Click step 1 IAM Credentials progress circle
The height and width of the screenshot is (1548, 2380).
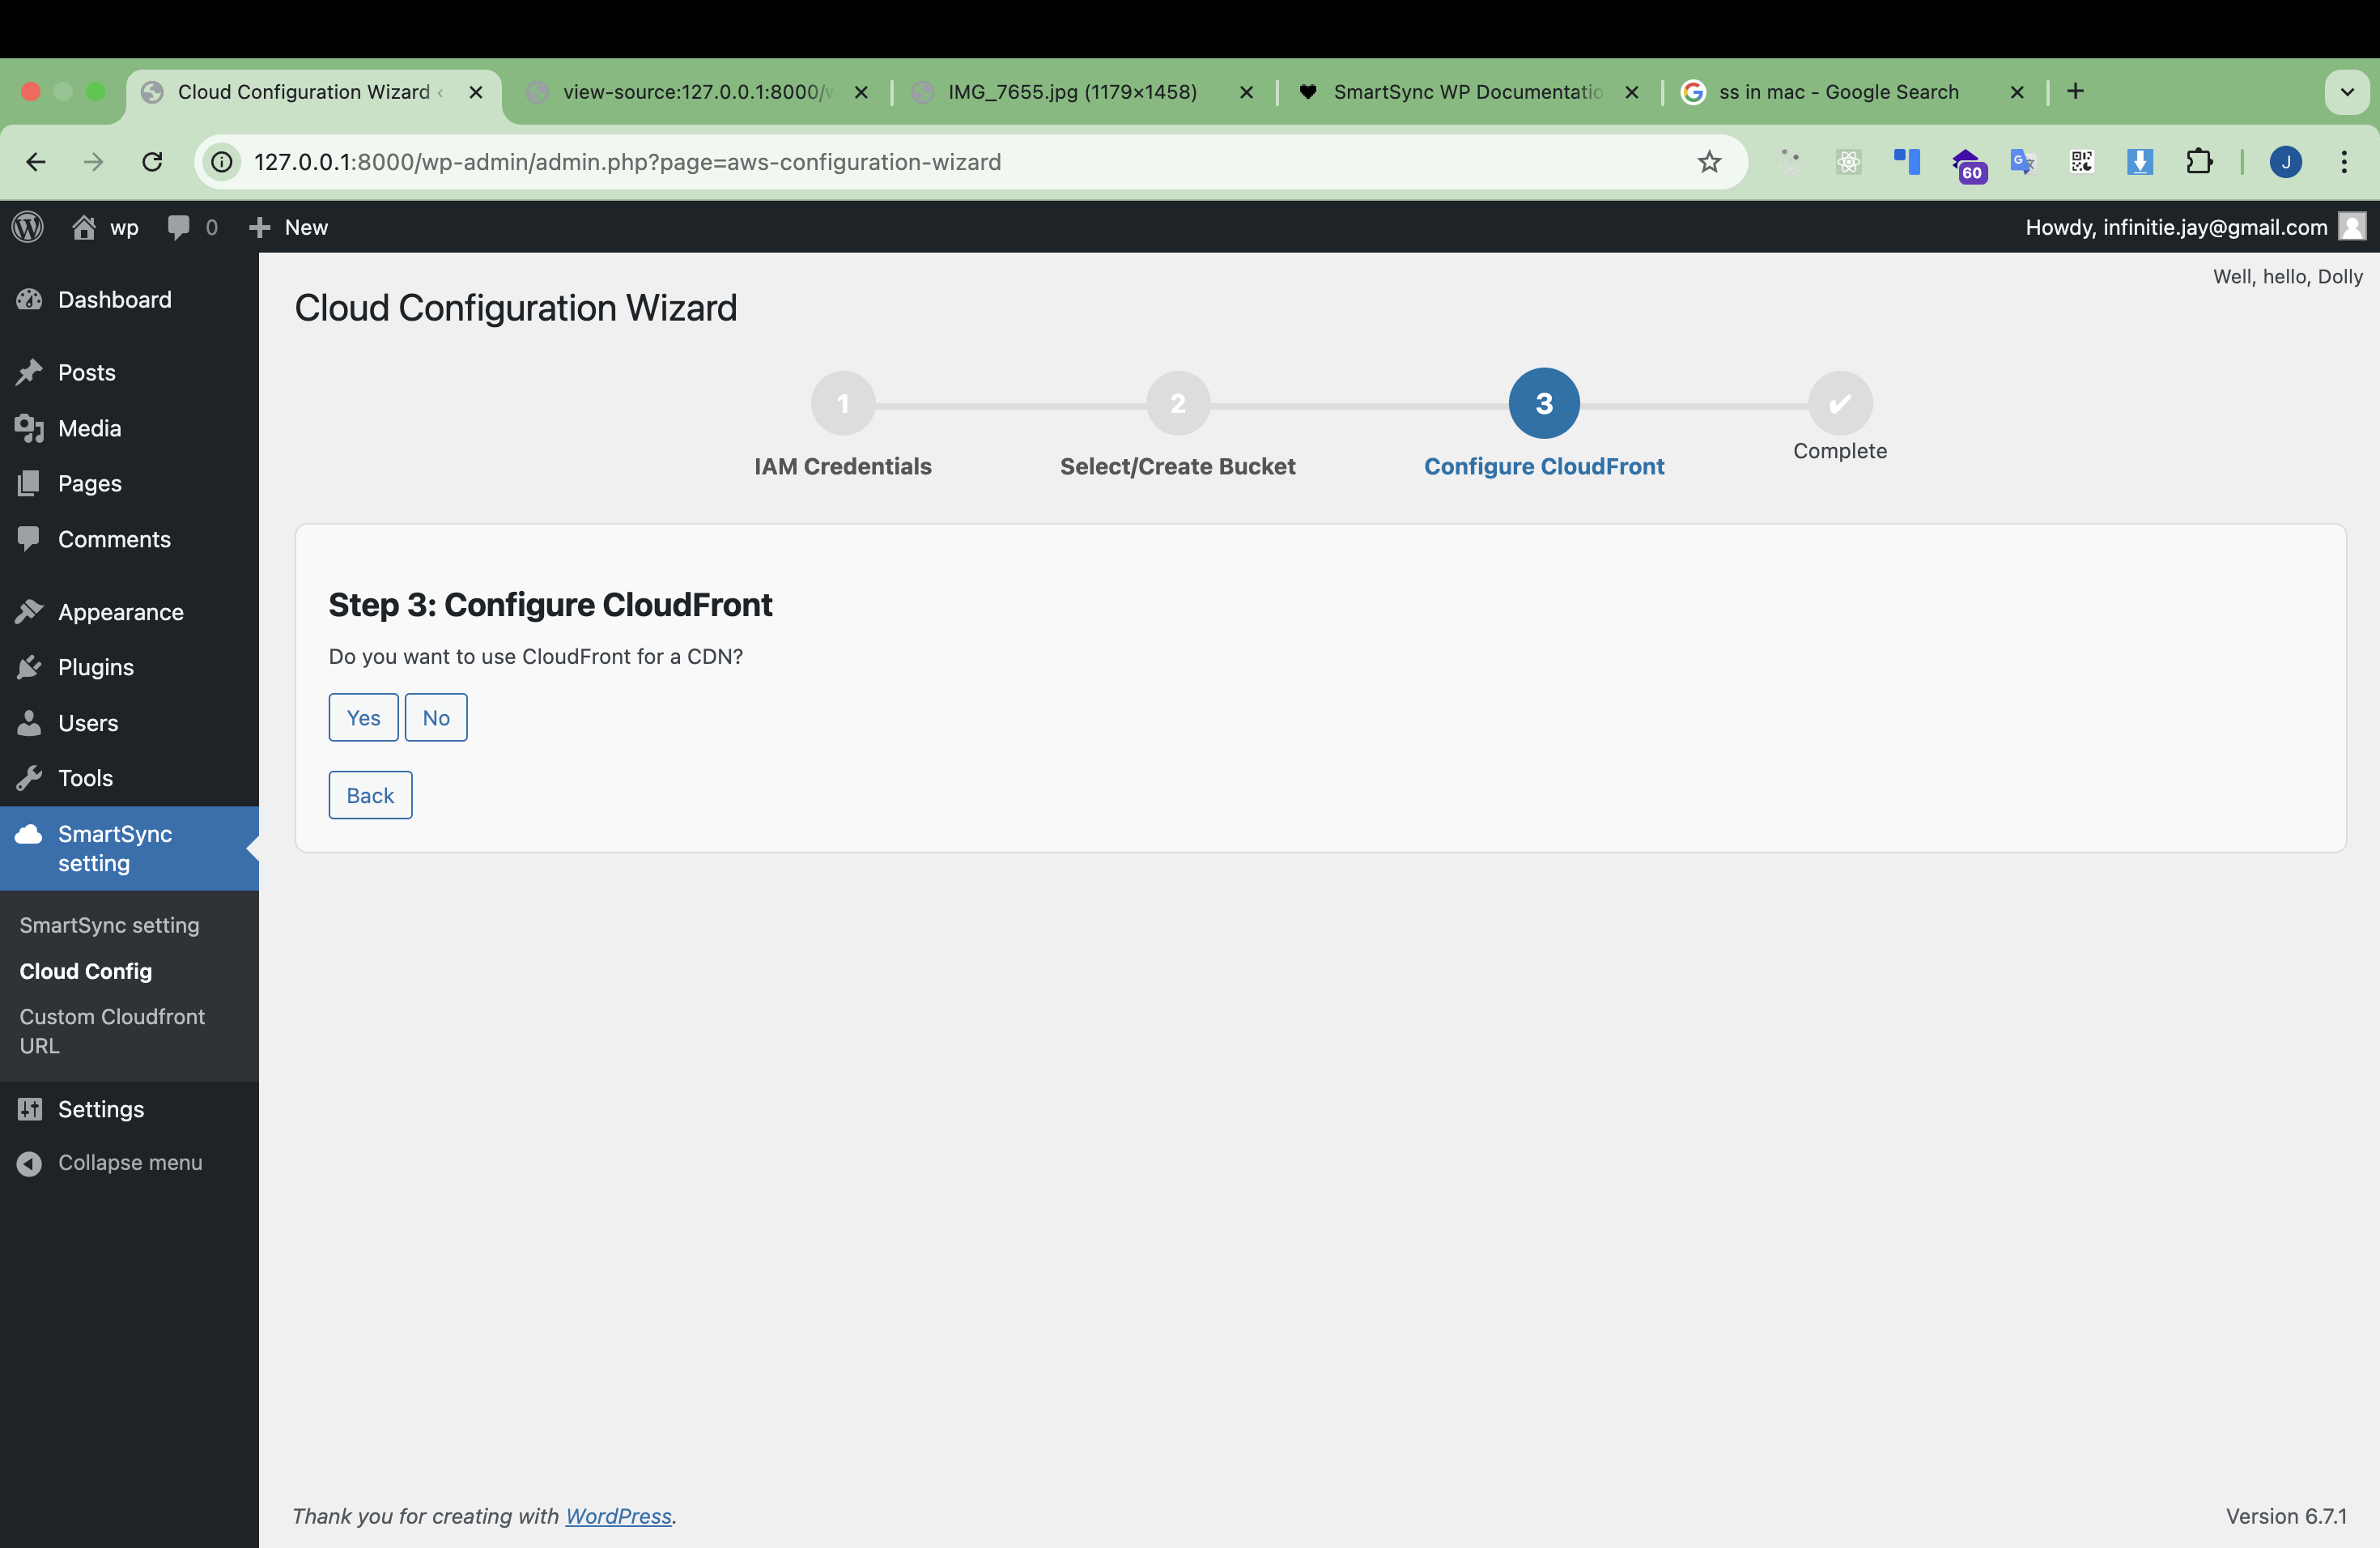click(843, 403)
